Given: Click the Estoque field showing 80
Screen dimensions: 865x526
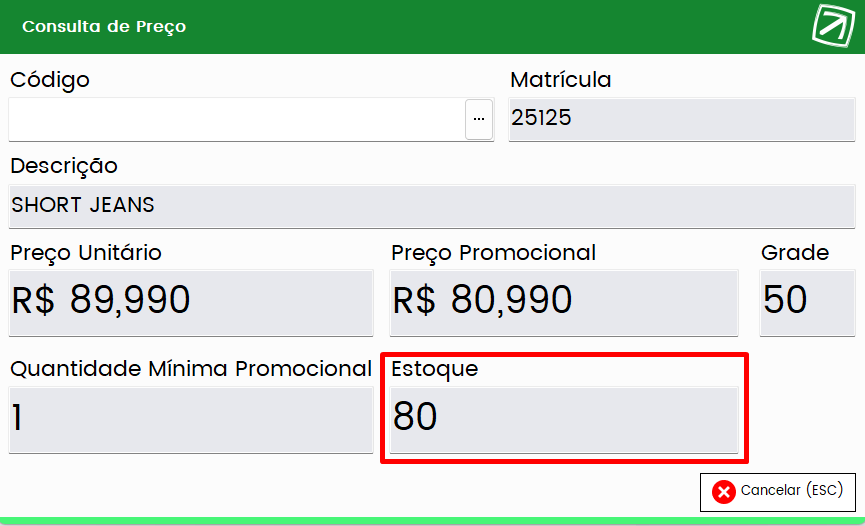Looking at the screenshot, I should tap(564, 420).
